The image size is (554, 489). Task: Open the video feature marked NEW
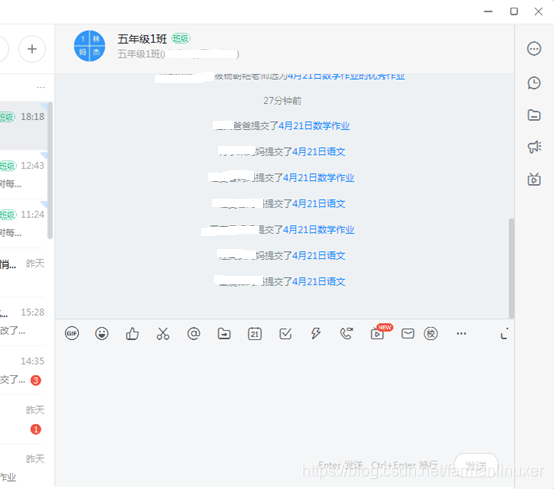pyautogui.click(x=378, y=333)
